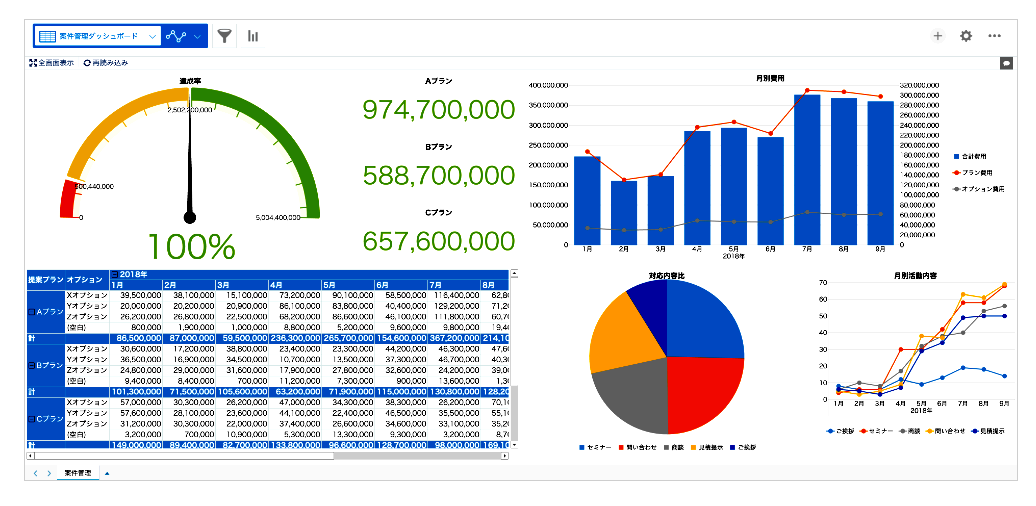
Task: Click the Bプラン total 588,700,000
Action: point(439,175)
